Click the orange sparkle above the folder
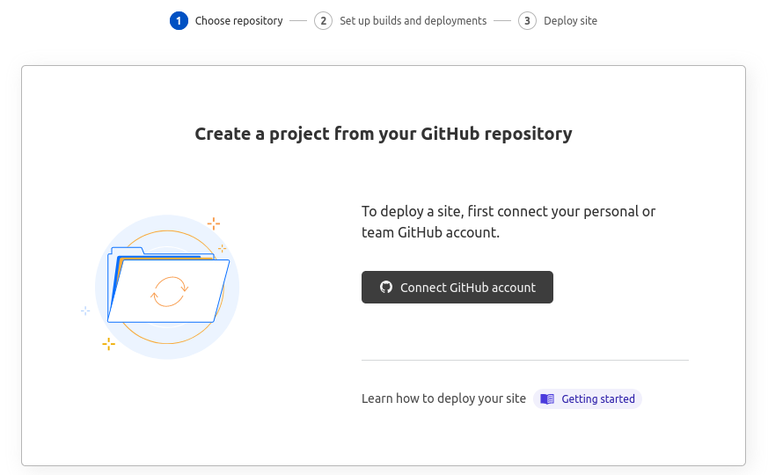Image resolution: width=768 pixels, height=475 pixels. tap(213, 223)
